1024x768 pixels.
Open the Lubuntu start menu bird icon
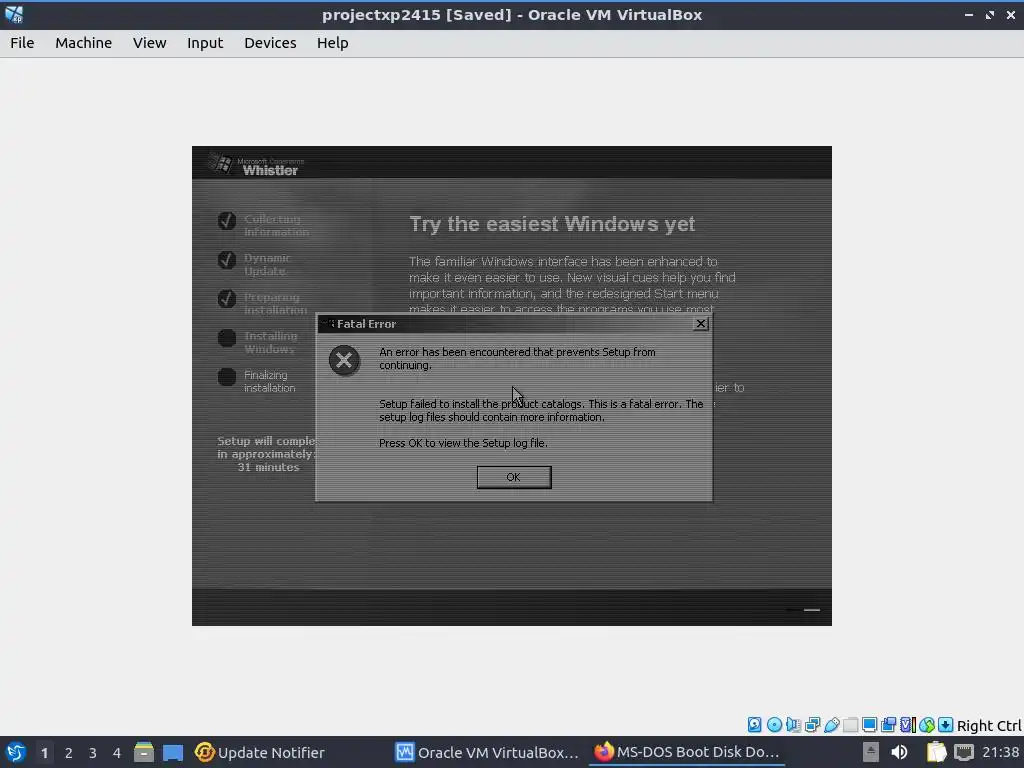click(15, 752)
